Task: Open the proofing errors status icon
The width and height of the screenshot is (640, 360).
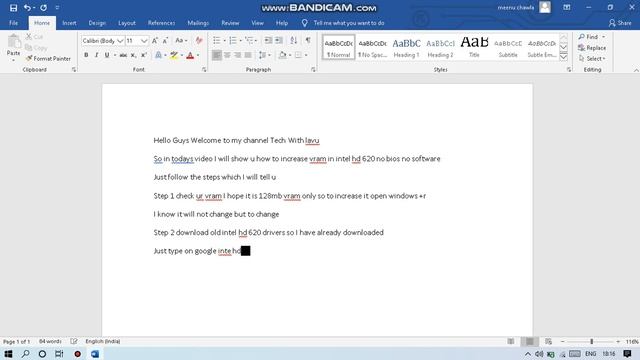Action: (x=73, y=341)
